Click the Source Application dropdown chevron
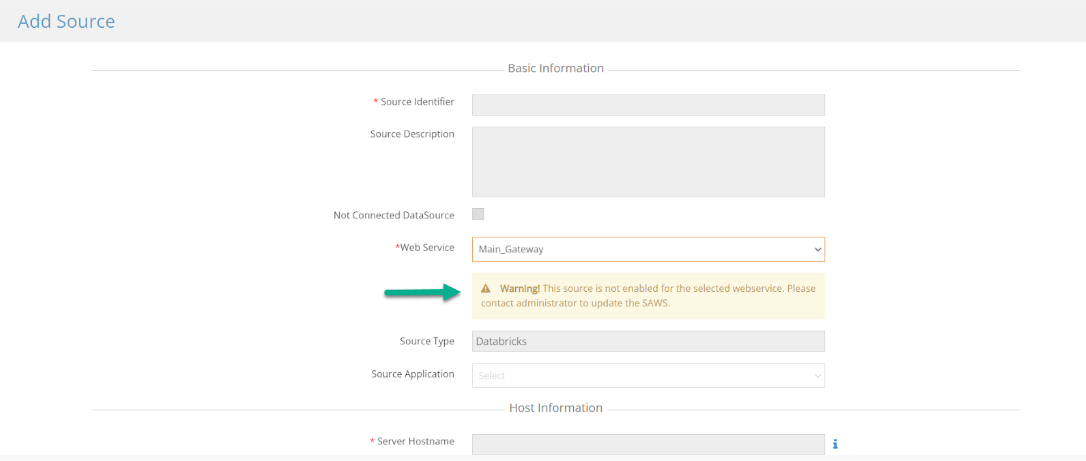Screen dimensions: 1086x461 pos(818,375)
